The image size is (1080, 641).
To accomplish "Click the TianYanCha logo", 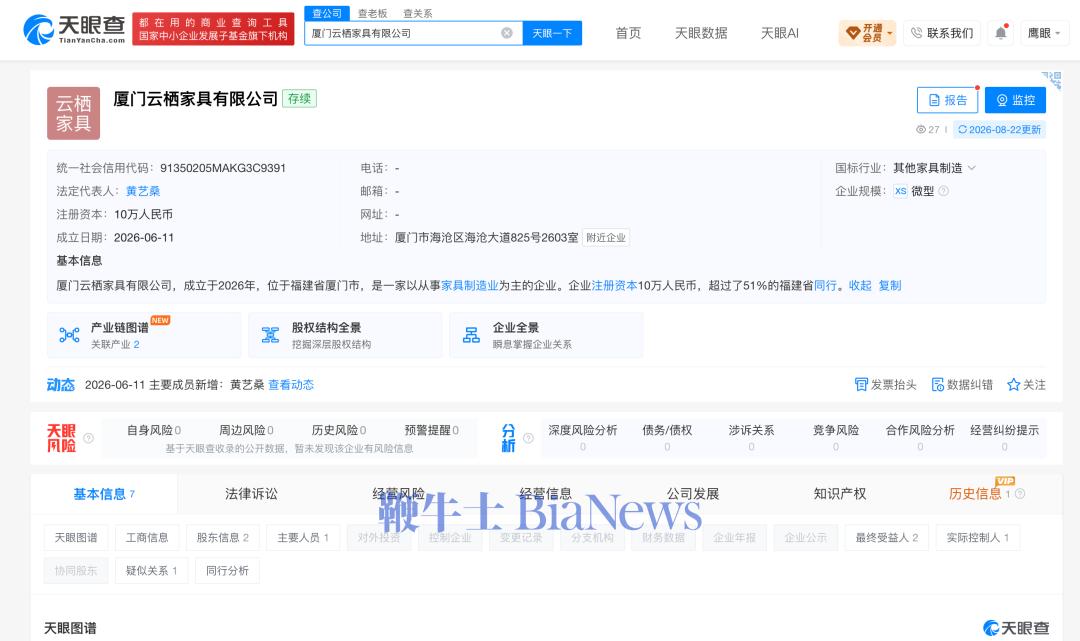I will pos(74,29).
